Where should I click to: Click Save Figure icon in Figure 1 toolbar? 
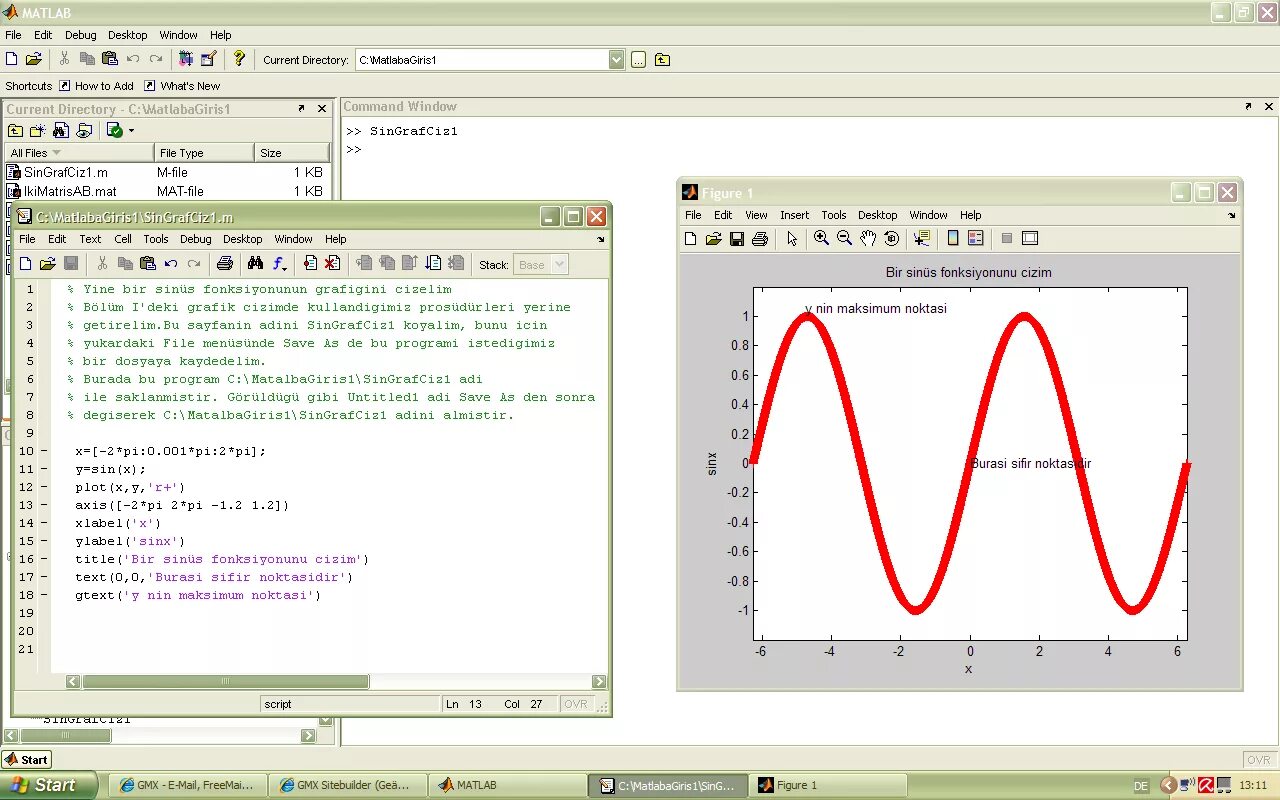coord(737,238)
